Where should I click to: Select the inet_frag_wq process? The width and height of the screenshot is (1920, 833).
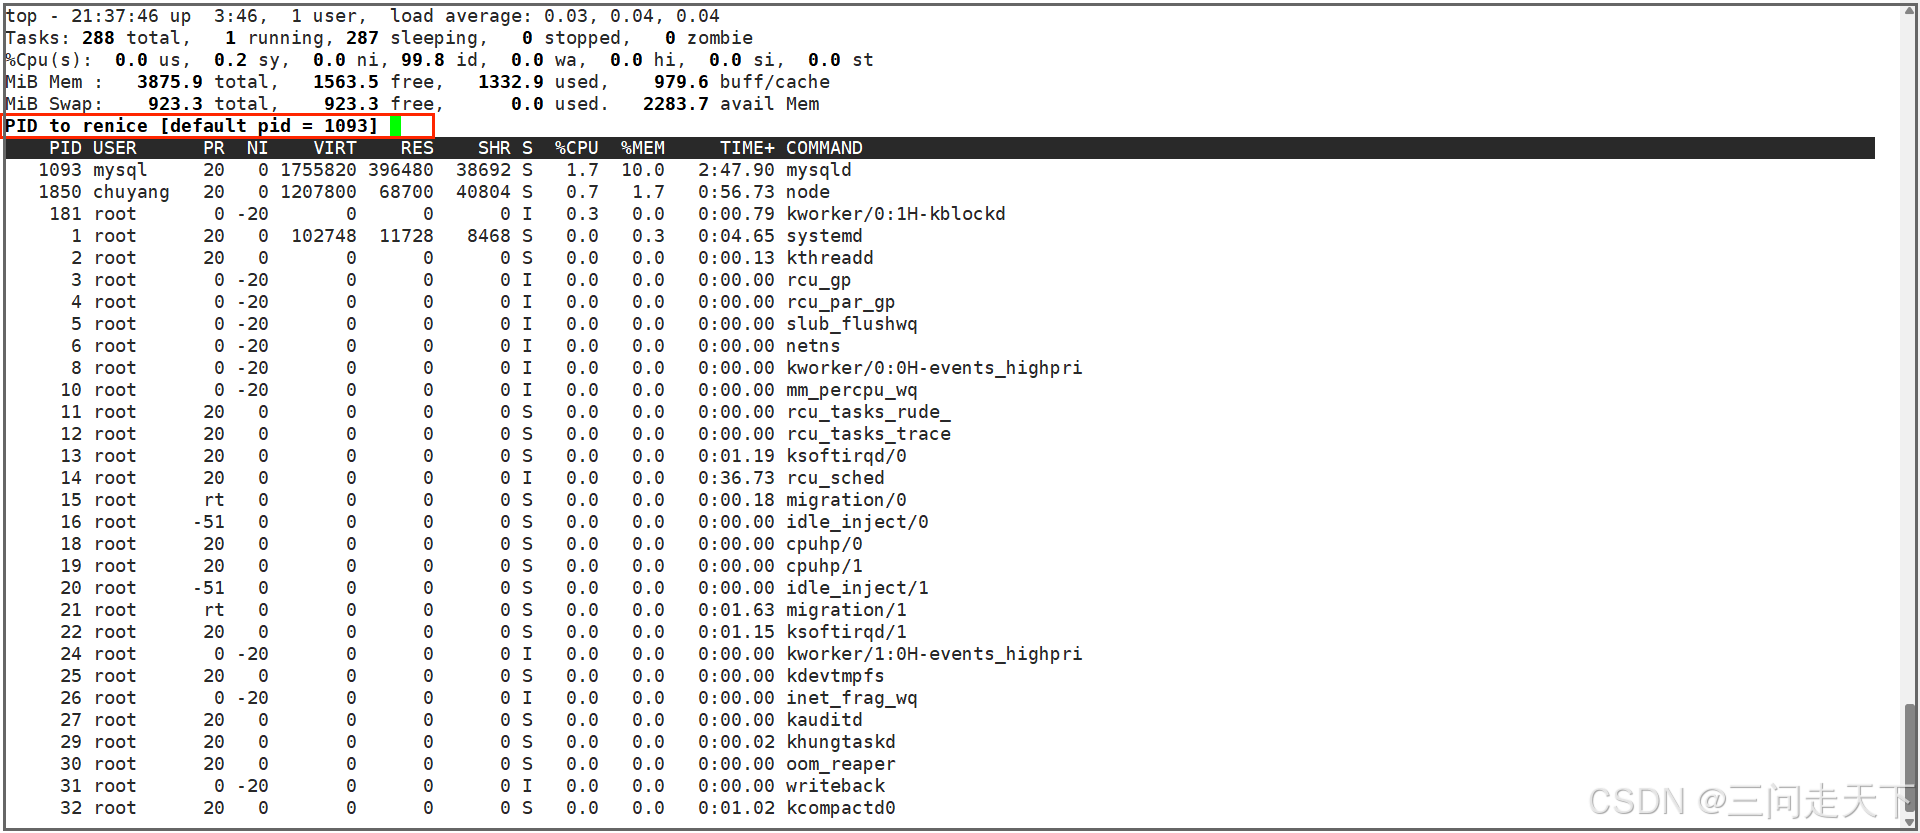tap(852, 698)
